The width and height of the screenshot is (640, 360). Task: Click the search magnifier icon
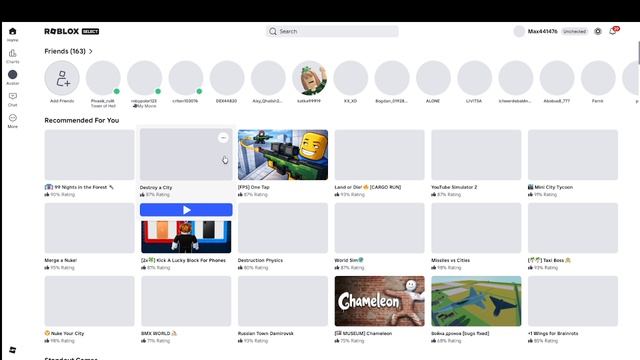pos(273,31)
